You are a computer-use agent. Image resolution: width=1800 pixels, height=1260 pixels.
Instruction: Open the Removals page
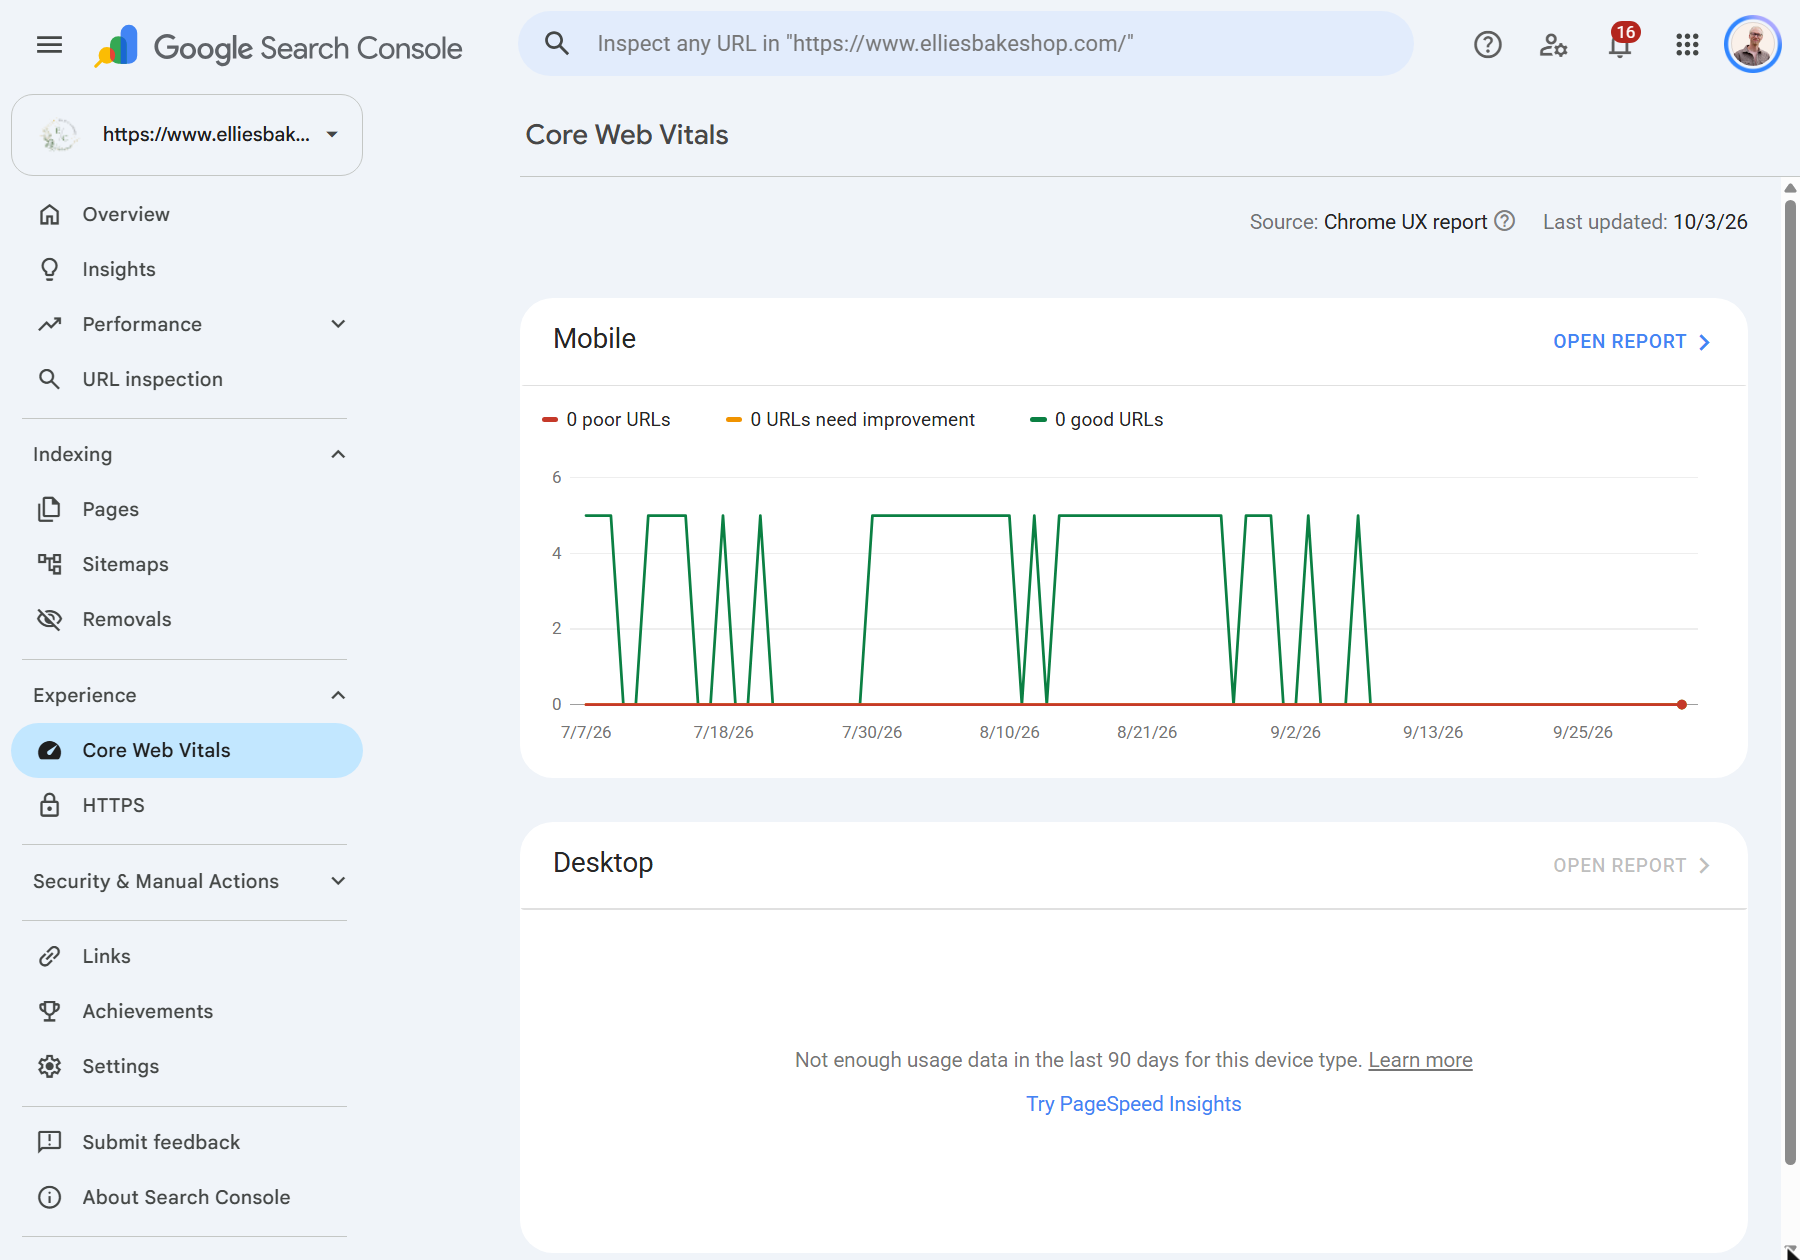[x=187, y=619]
